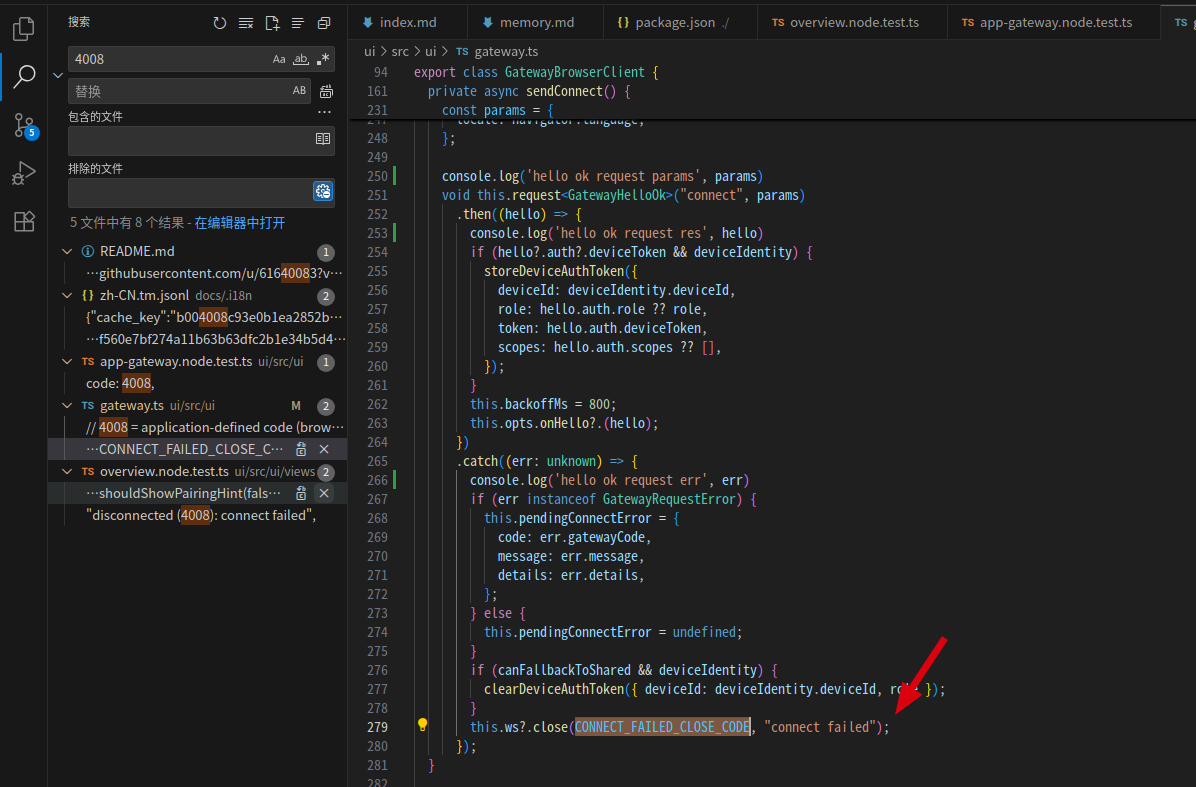Toggle Match Whole Word in search box
Screen dimensions: 1196x787
[300, 60]
